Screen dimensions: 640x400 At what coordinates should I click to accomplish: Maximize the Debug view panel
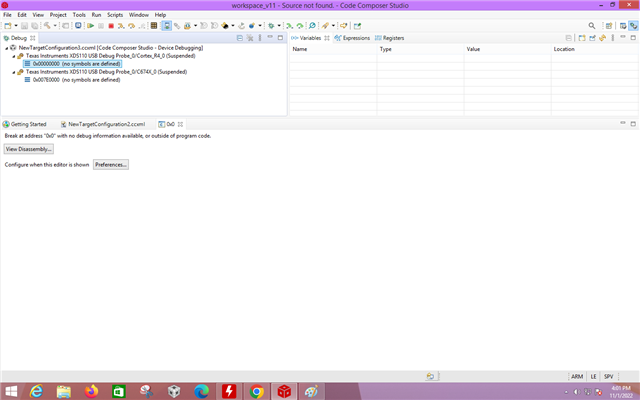click(280, 38)
